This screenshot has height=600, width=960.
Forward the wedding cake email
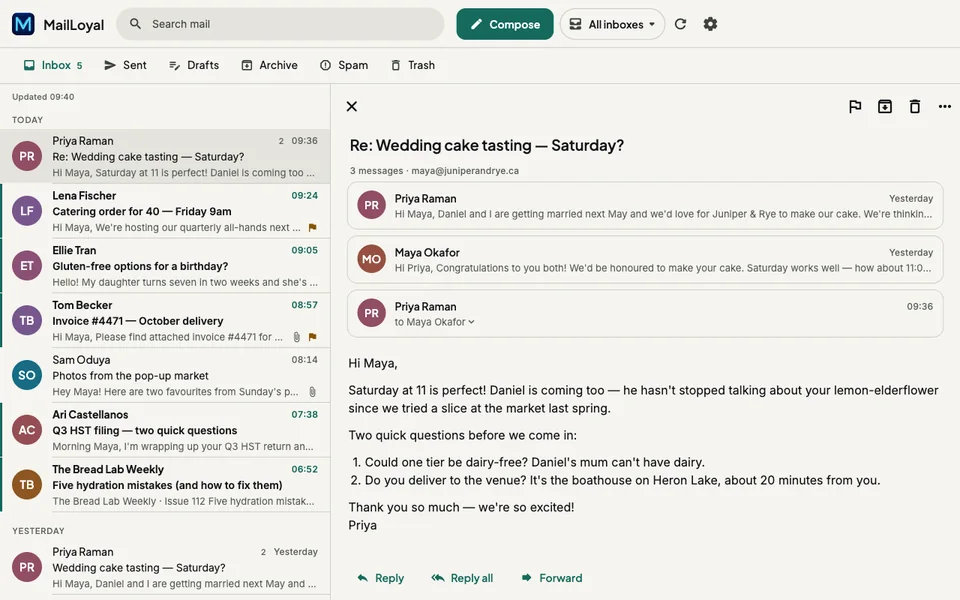click(552, 578)
